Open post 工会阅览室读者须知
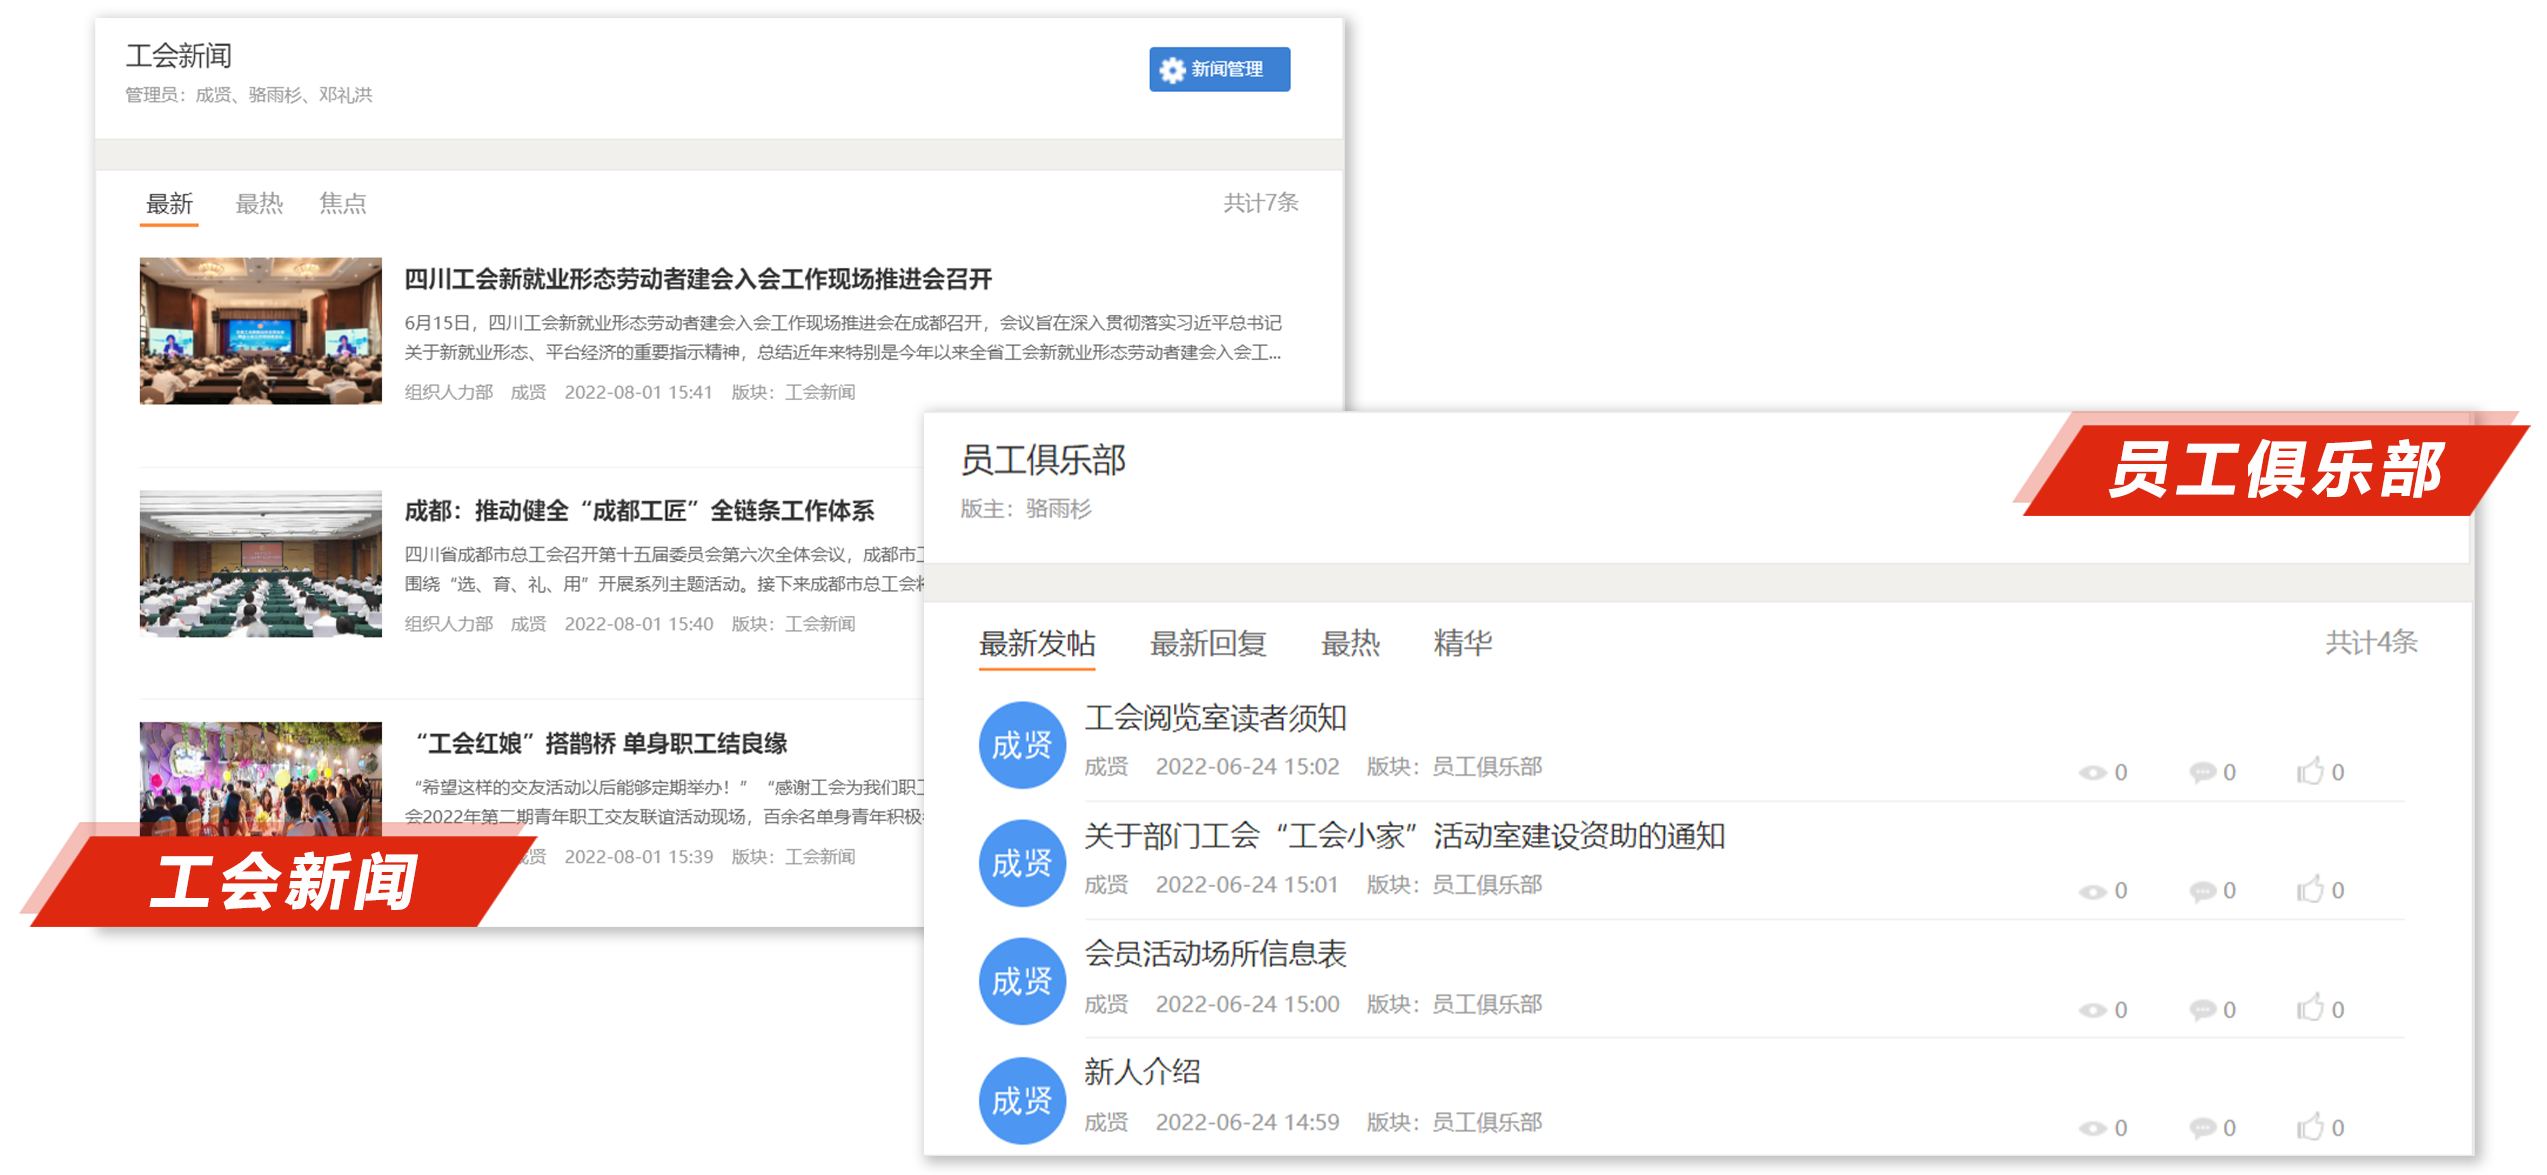The width and height of the screenshot is (2547, 1175). click(1215, 718)
